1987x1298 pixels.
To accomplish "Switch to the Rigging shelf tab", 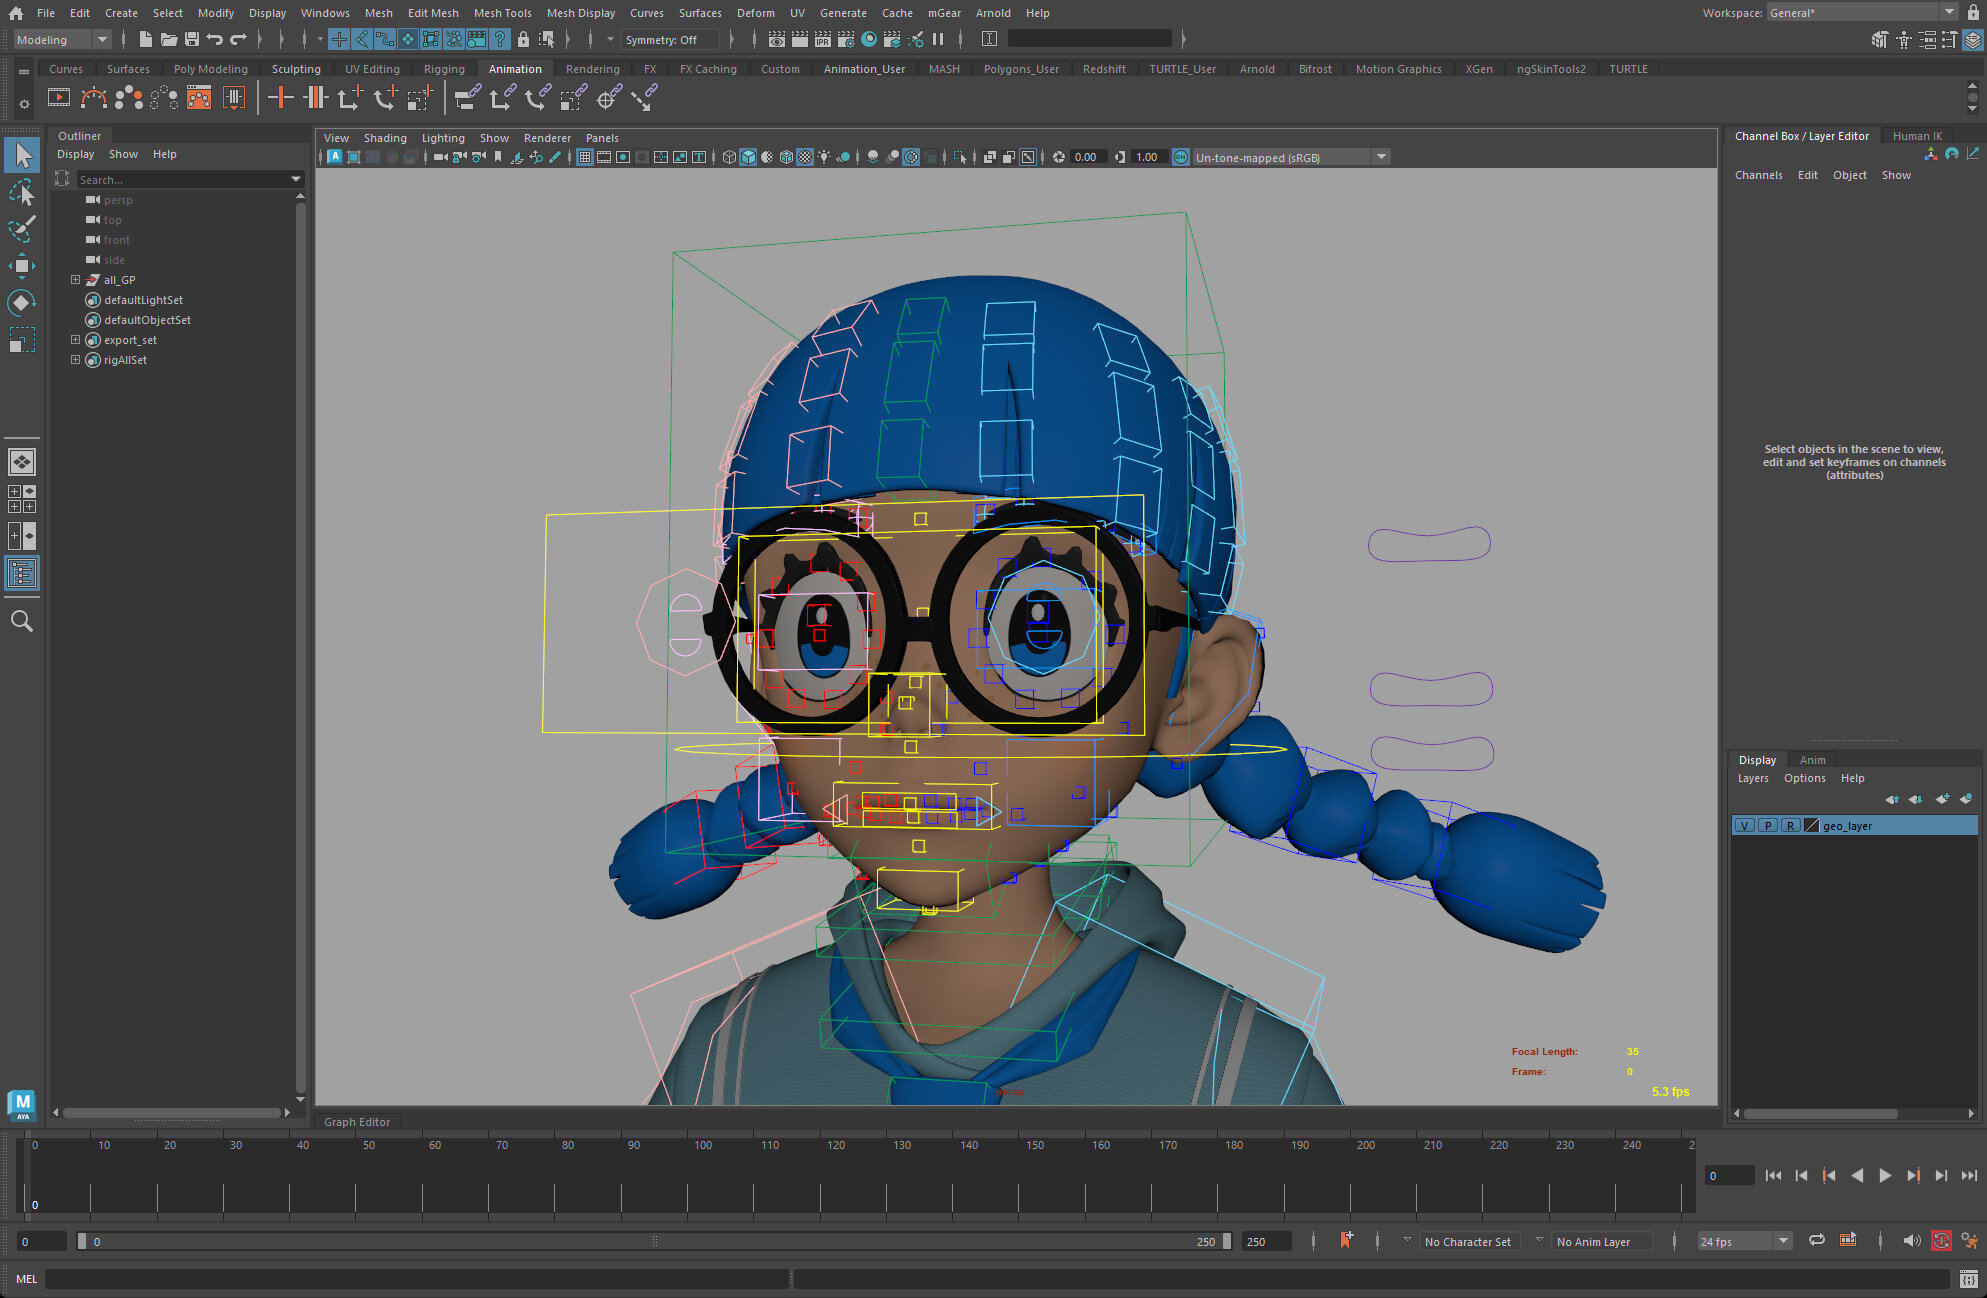I will pyautogui.click(x=444, y=69).
